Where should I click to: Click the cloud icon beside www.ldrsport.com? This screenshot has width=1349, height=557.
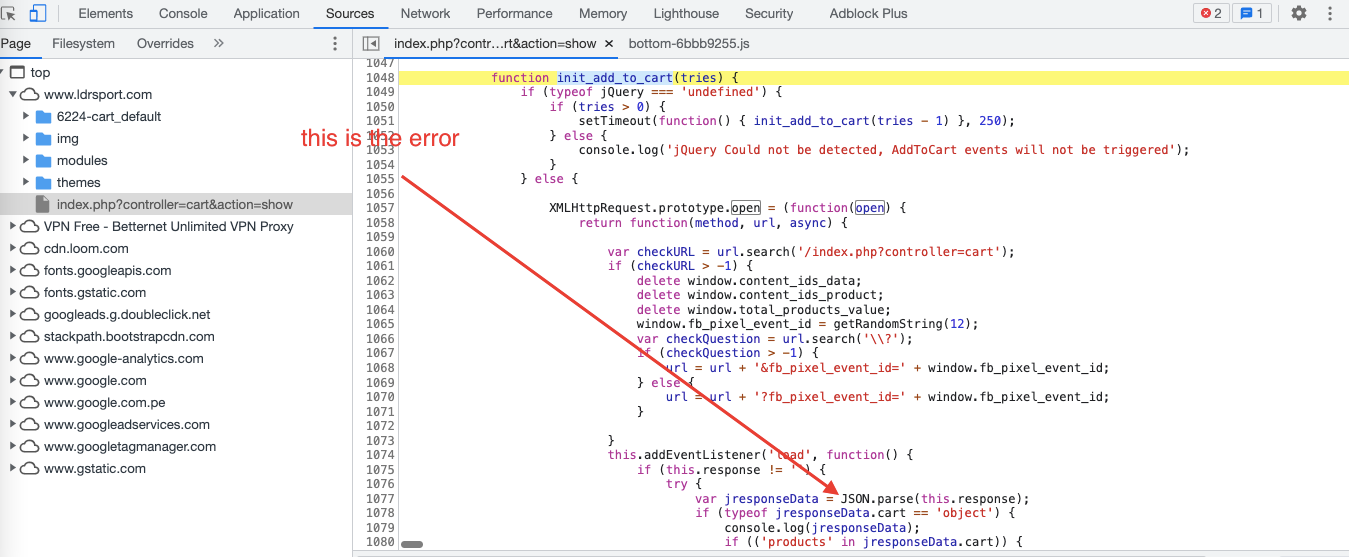[30, 94]
